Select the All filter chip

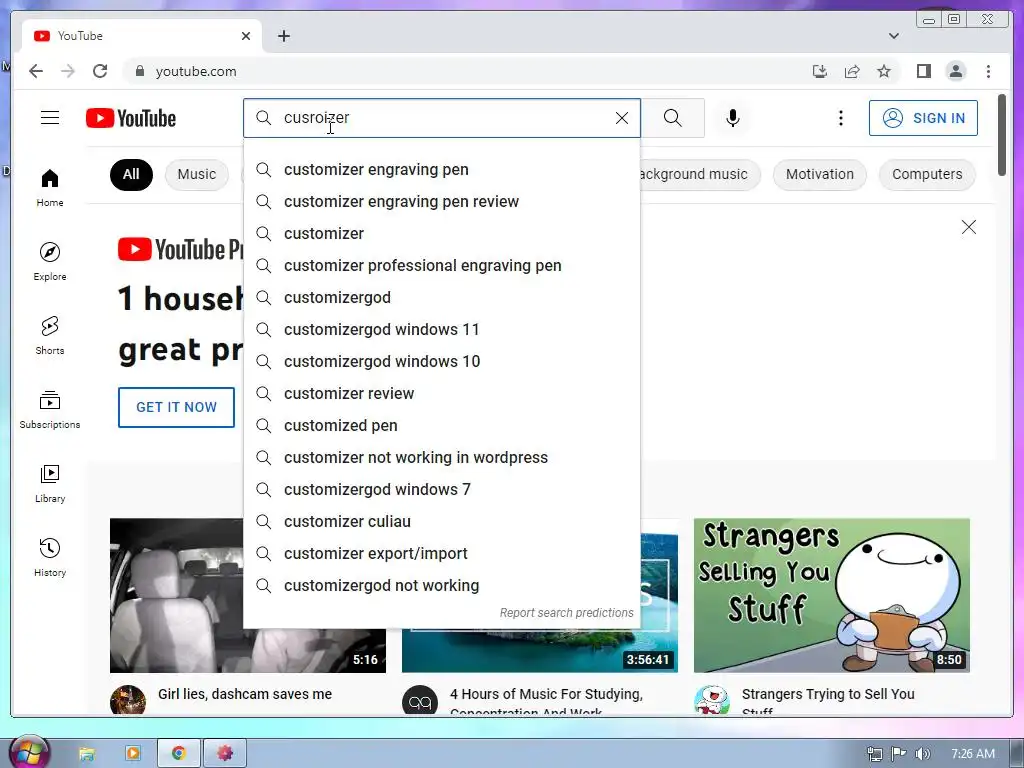(131, 174)
